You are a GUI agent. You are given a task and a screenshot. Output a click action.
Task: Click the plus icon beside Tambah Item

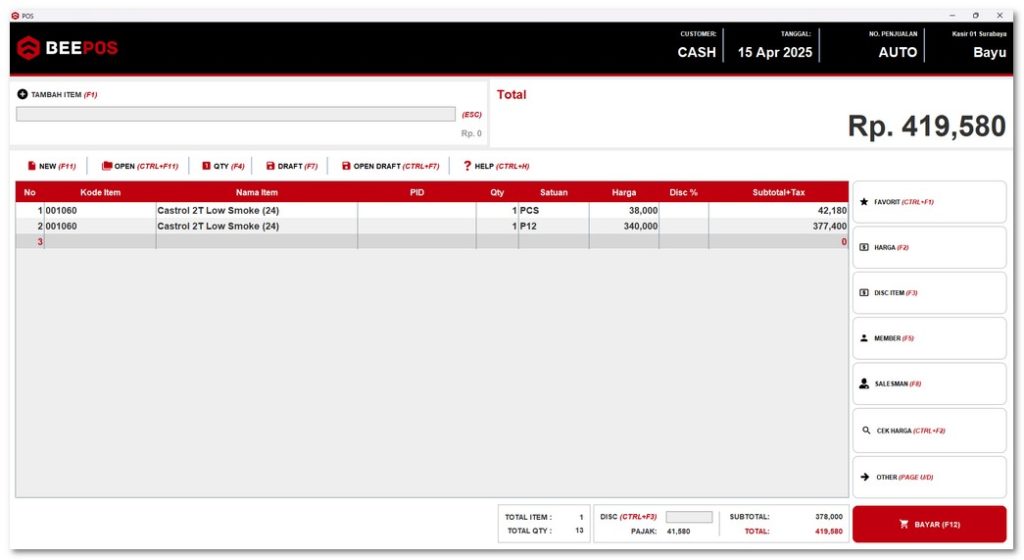pos(22,94)
